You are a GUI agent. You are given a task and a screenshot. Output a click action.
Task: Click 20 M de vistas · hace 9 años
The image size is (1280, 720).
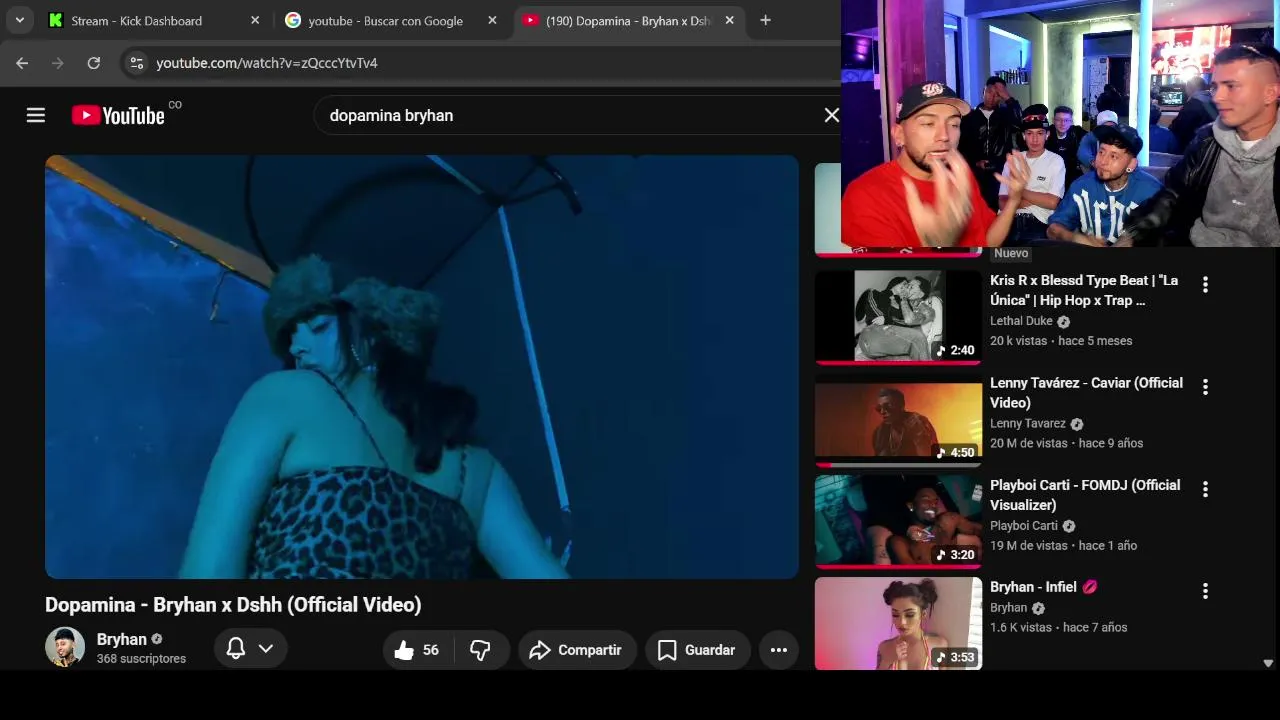[x=1066, y=443]
